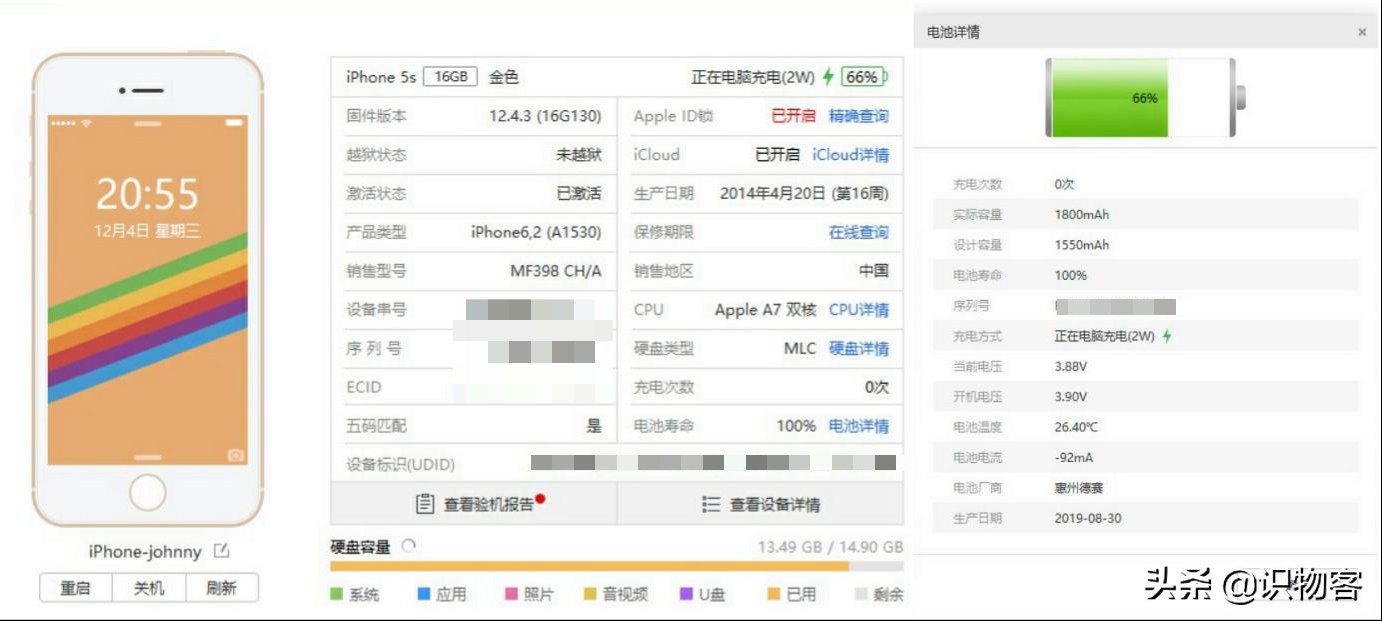Click the clipboard icon on 查看验机报告 button
The image size is (1382, 621).
click(425, 504)
